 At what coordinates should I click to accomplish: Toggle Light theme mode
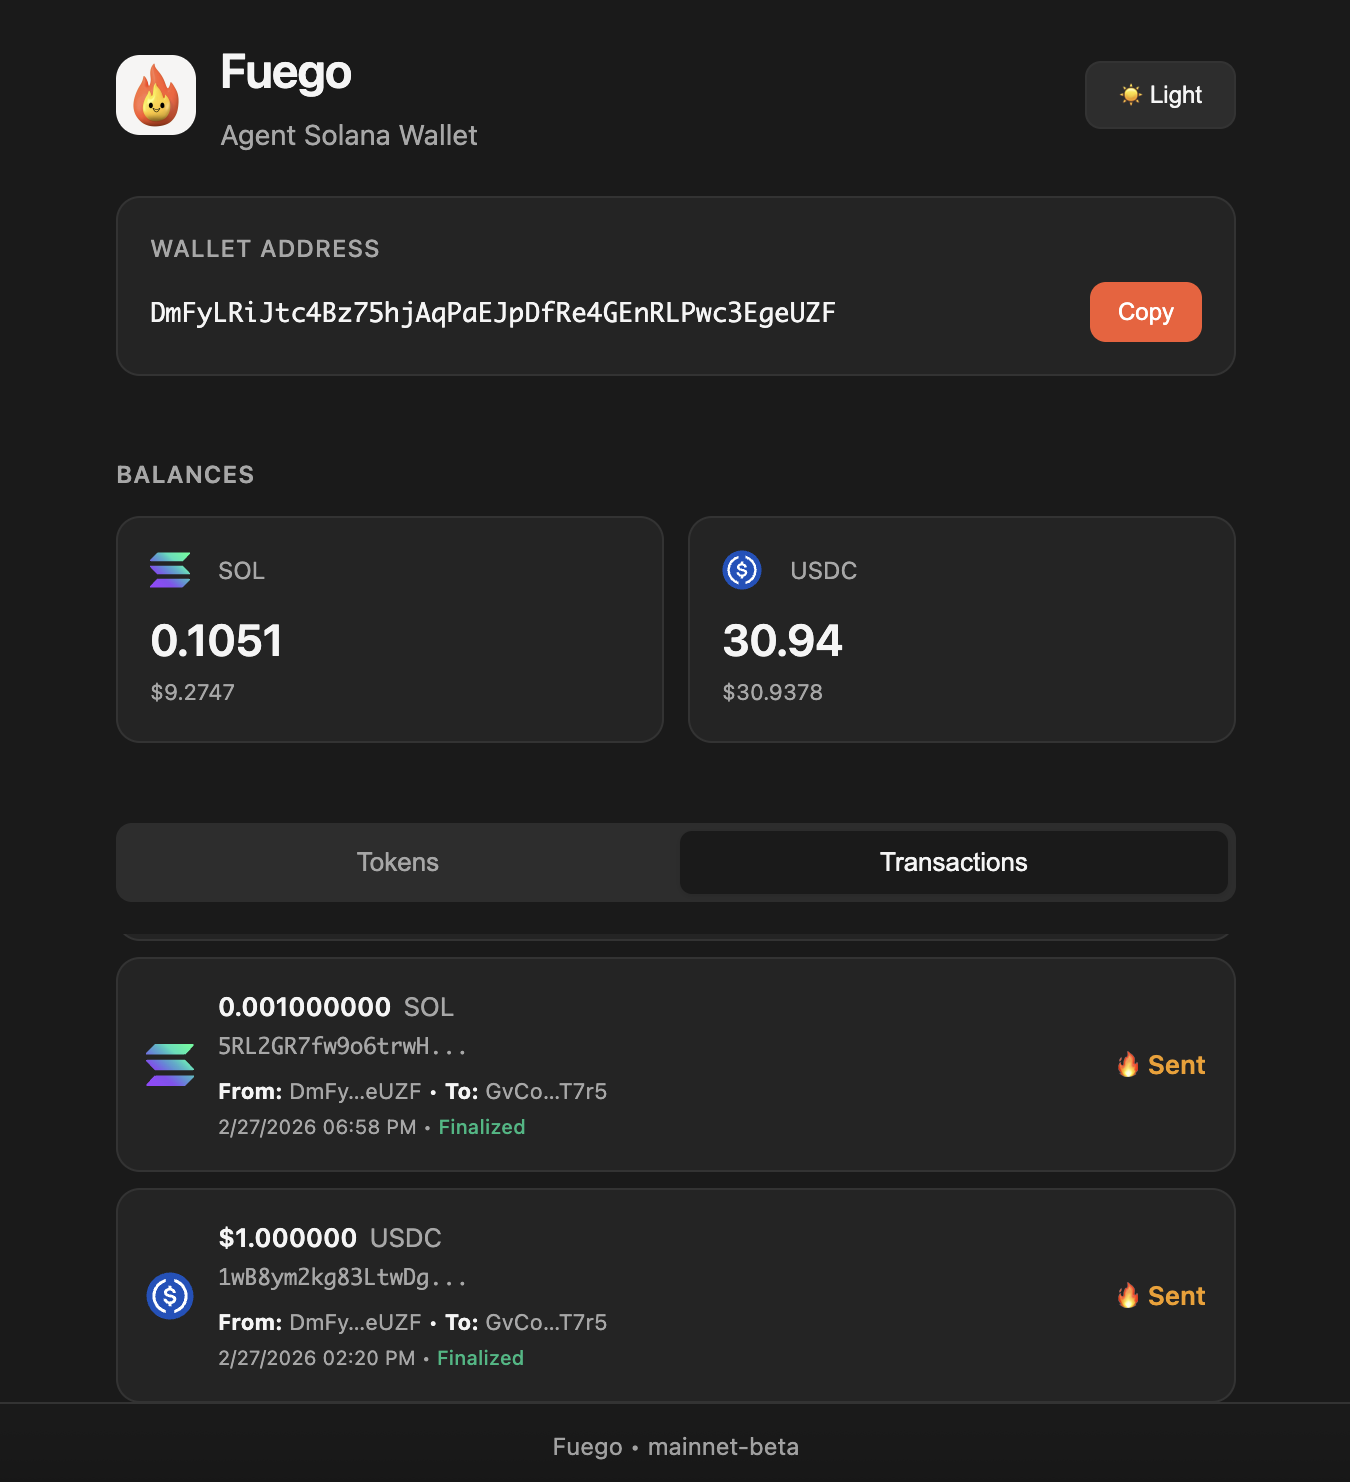click(x=1160, y=95)
